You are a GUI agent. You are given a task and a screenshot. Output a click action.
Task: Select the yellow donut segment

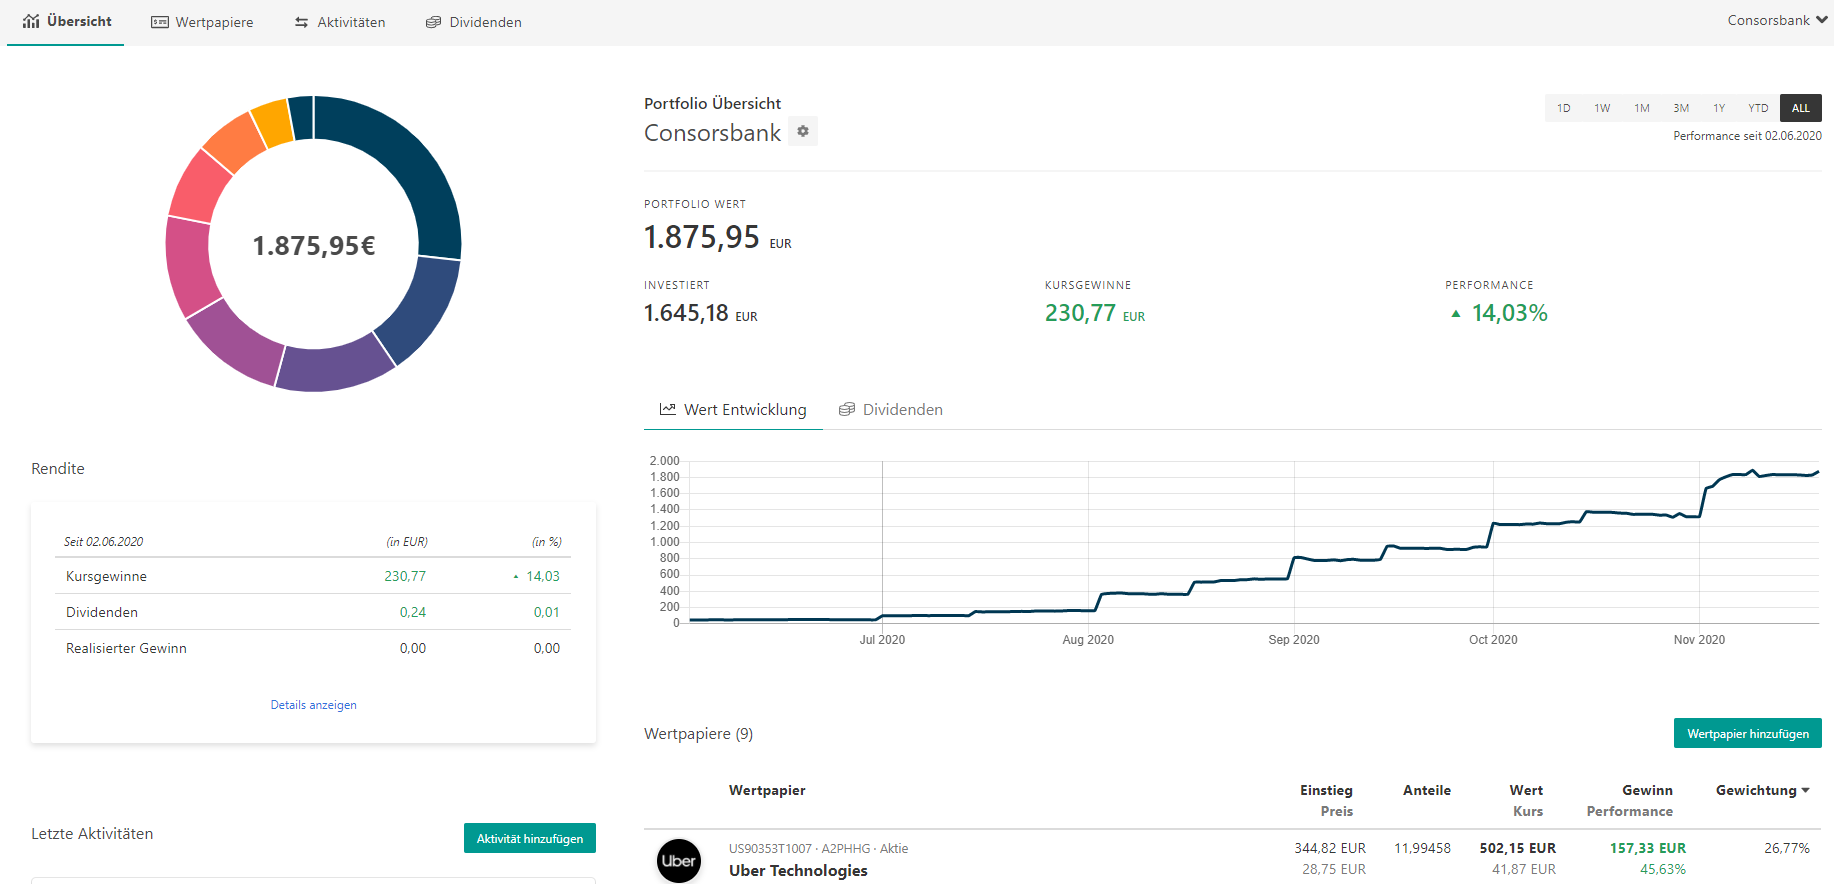272,124
